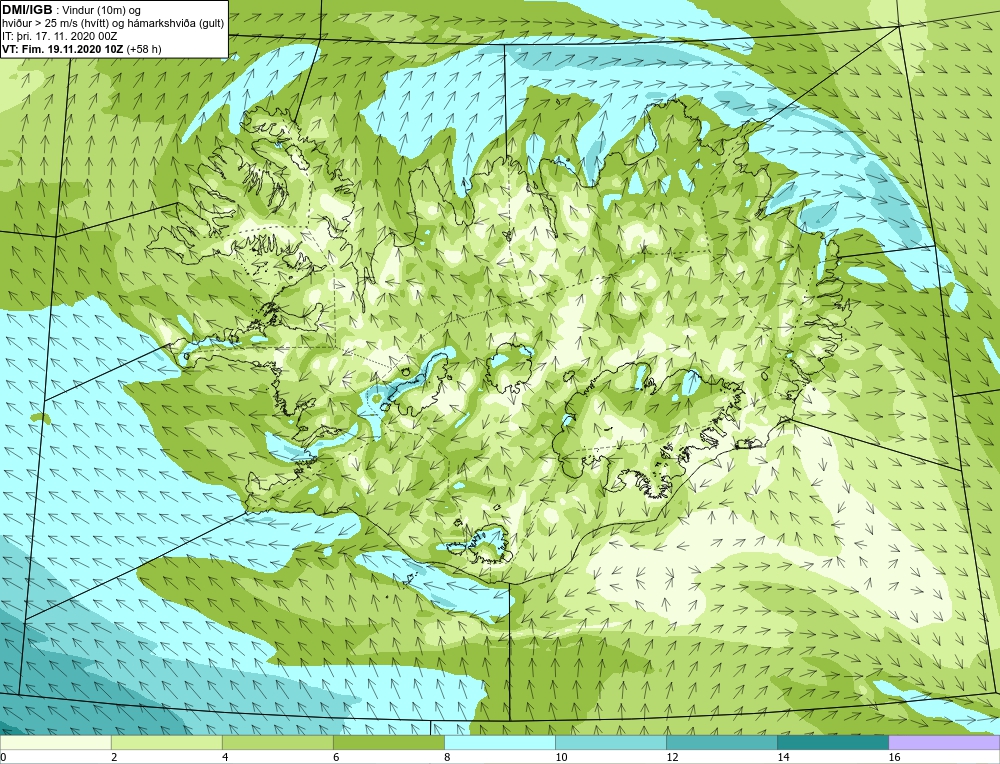Click the 6–8 m/s dark green legend swatch
Screen dimensions: 1000x764
pyautogui.click(x=388, y=742)
